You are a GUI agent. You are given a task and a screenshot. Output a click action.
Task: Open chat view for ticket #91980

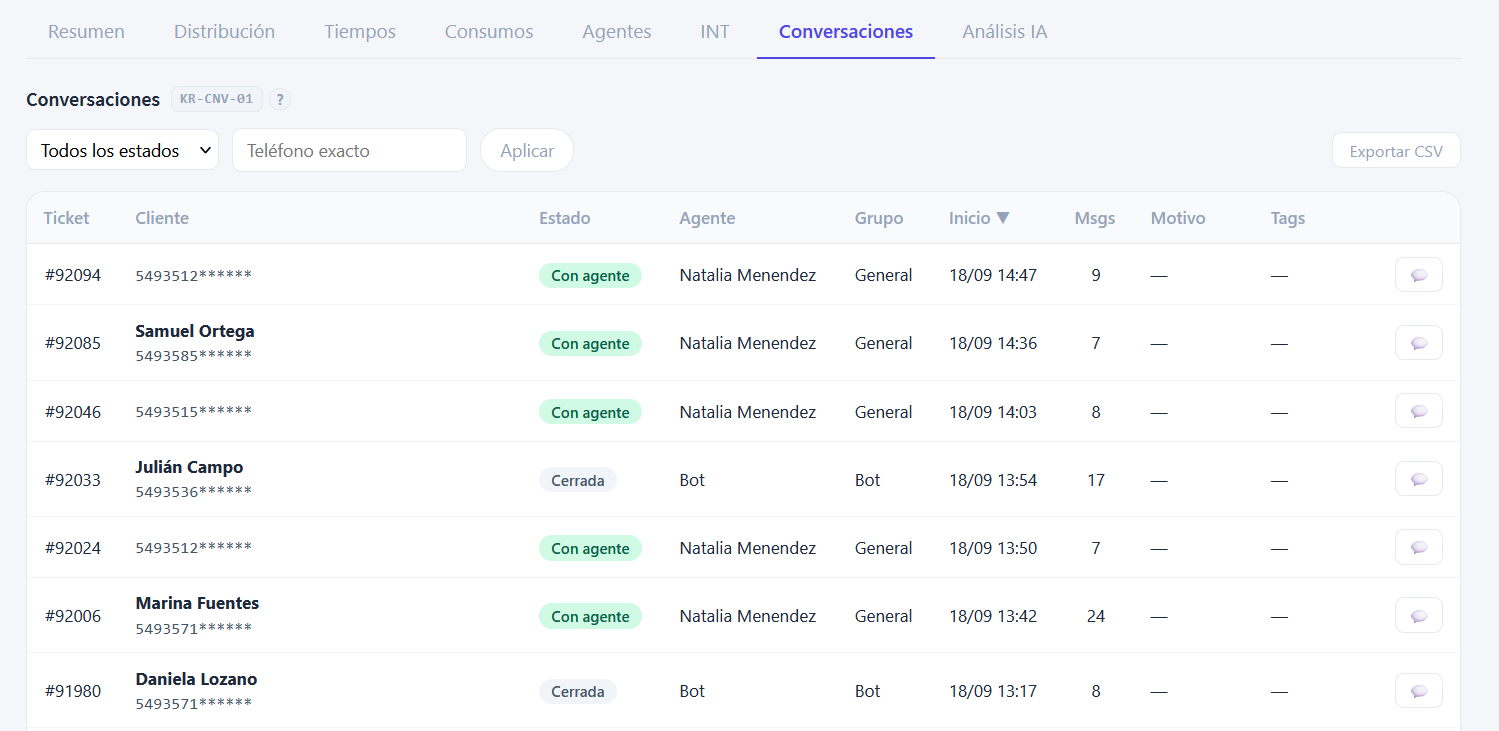tap(1418, 691)
